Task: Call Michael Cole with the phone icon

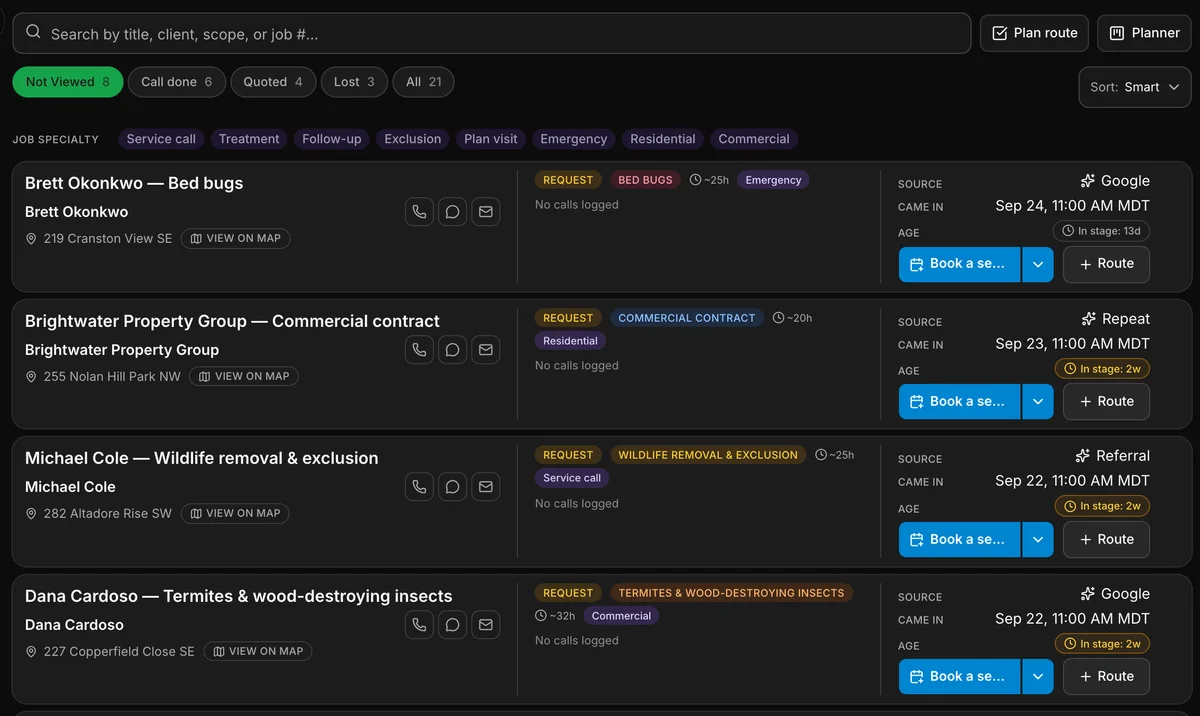Action: [x=420, y=487]
